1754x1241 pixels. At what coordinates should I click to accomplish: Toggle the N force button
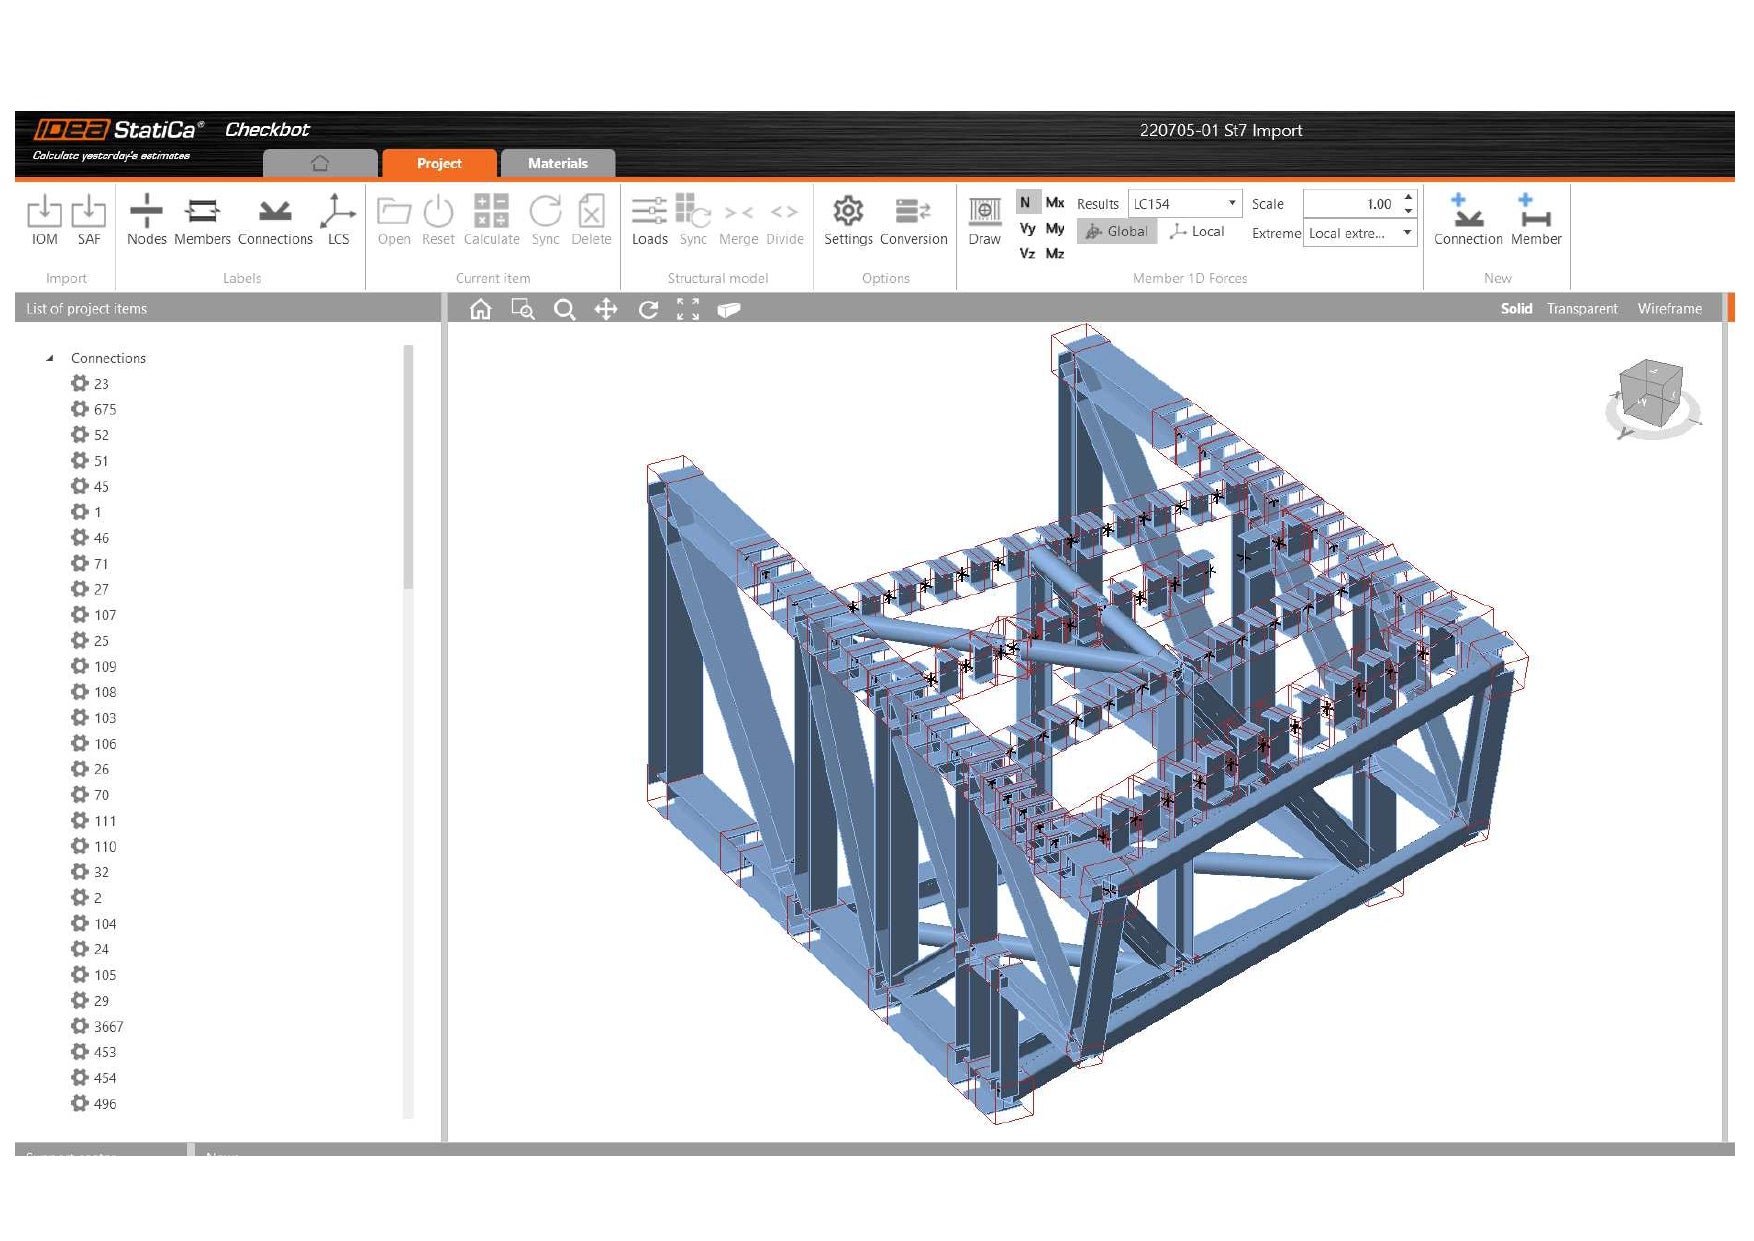[x=1025, y=203]
